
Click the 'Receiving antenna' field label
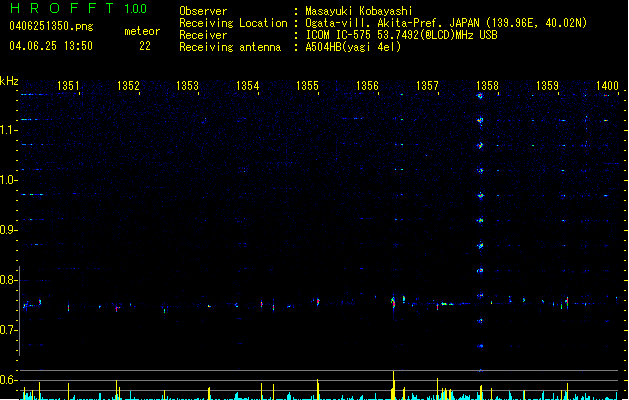point(230,47)
